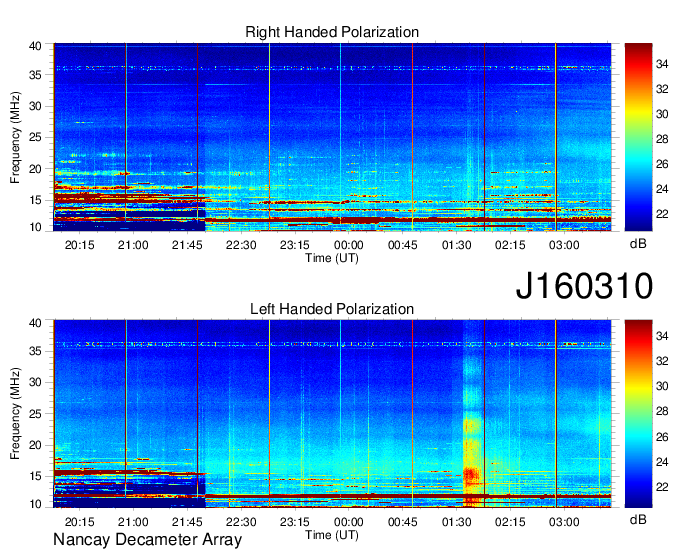The image size is (680, 552).
Task: Click the 00:45 tick under Left Handed plot
Action: (402, 522)
